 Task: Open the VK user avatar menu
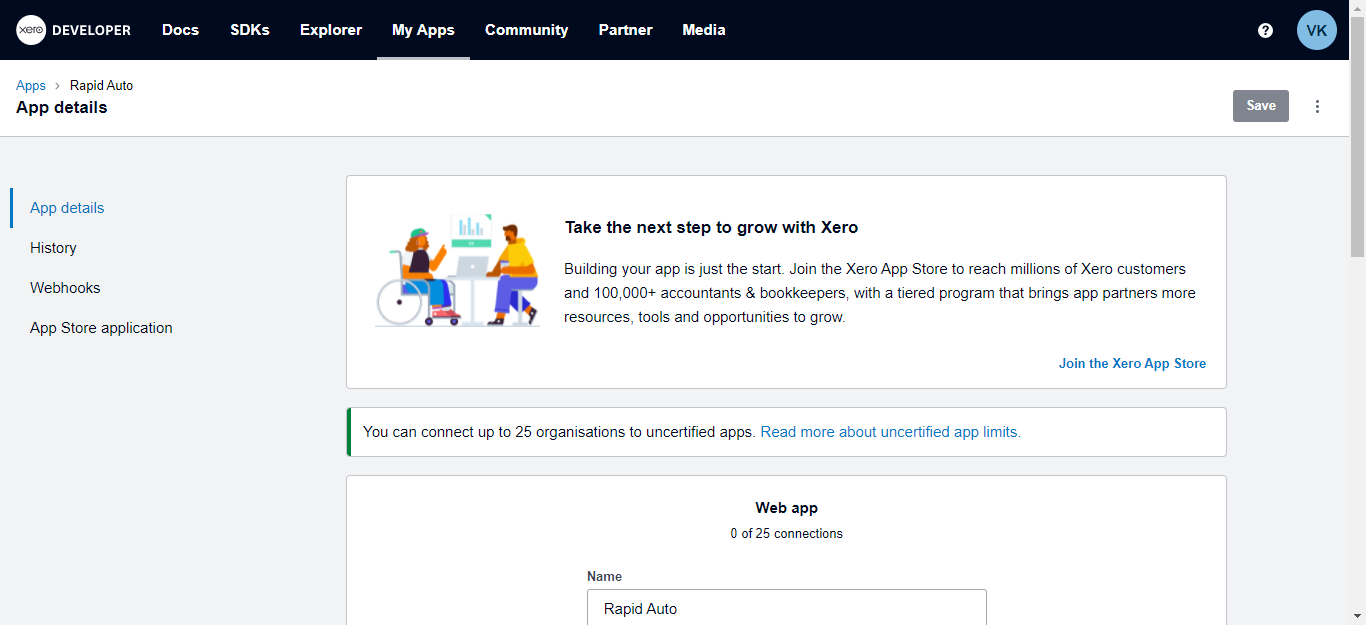tap(1316, 30)
